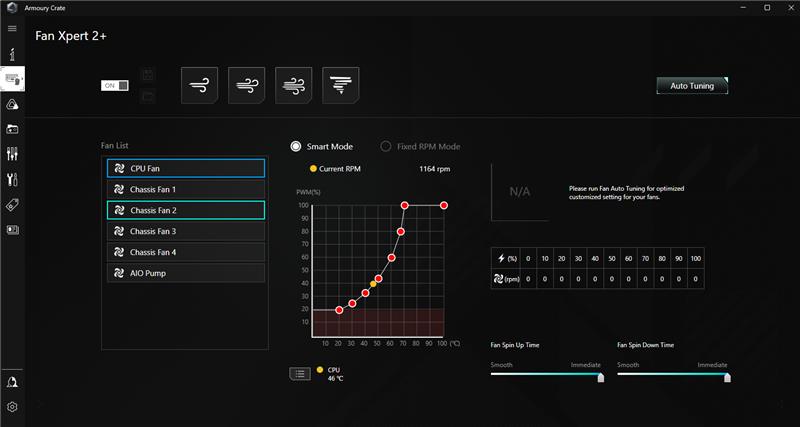Open the temperature source list button
This screenshot has width=800, height=427.
click(x=300, y=374)
